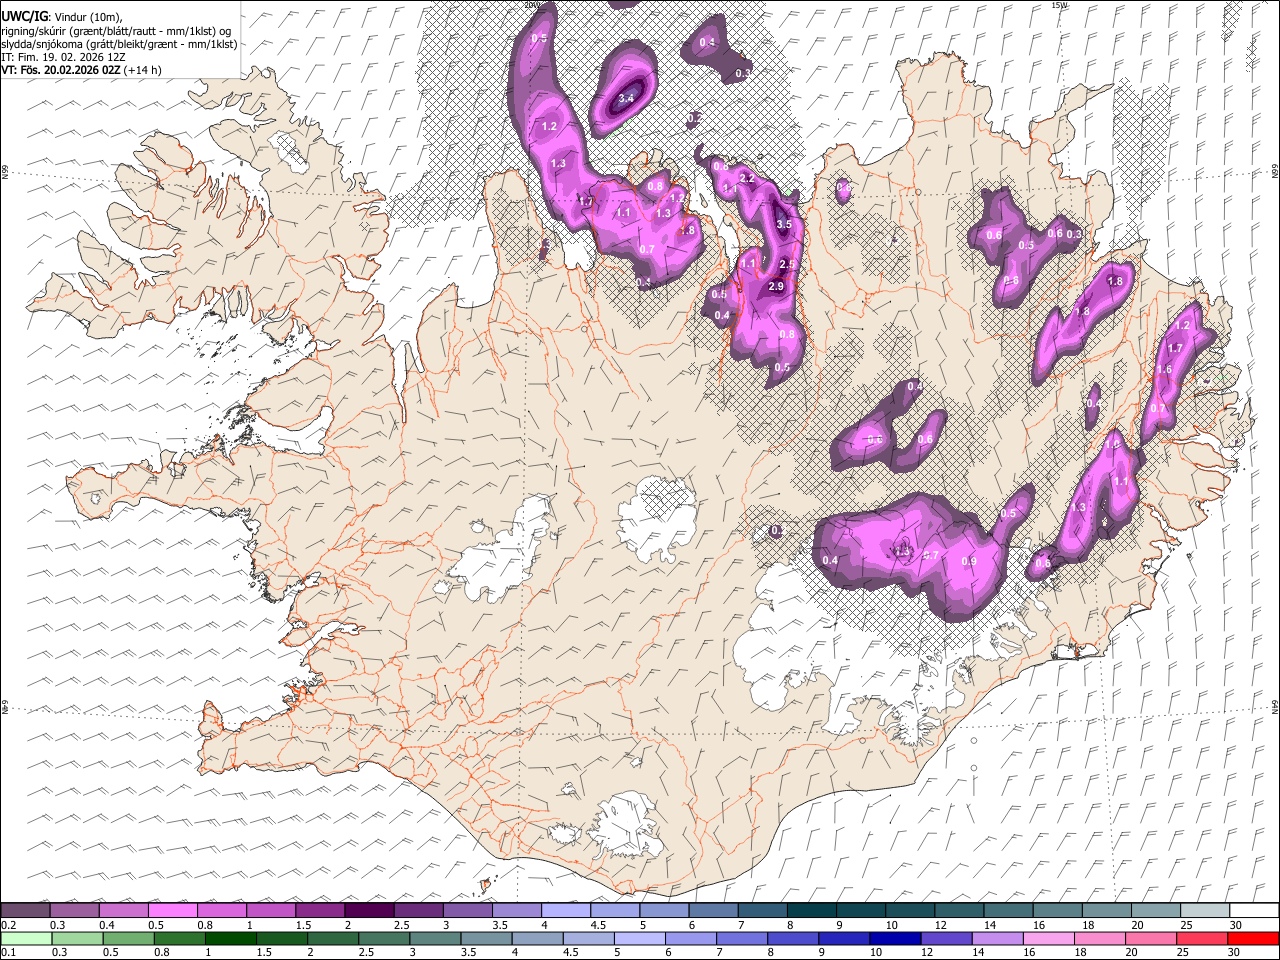Select the 2.9 snowfall value label
The width and height of the screenshot is (1280, 960).
(x=776, y=286)
